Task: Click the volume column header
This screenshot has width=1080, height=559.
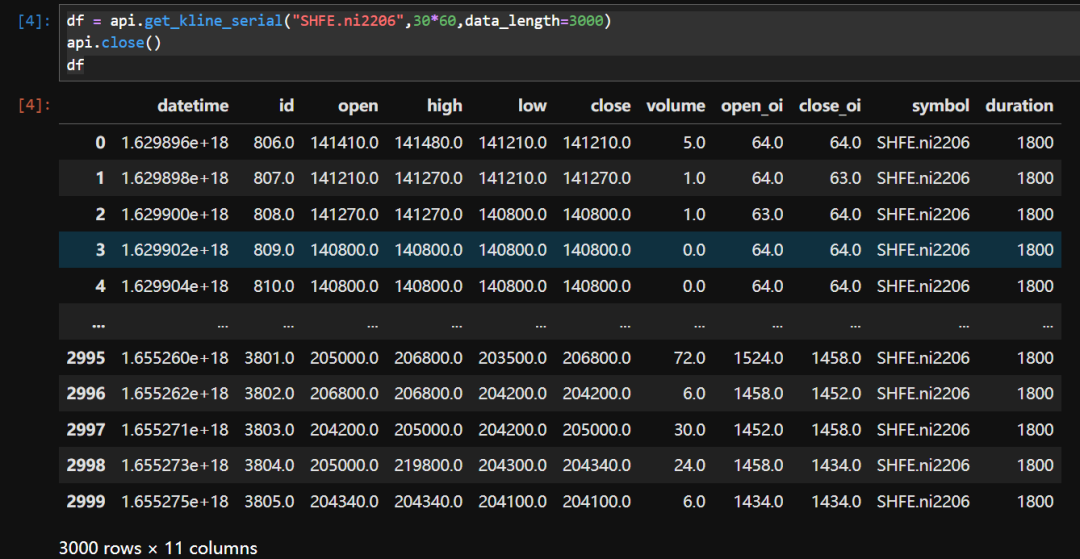Action: click(676, 105)
